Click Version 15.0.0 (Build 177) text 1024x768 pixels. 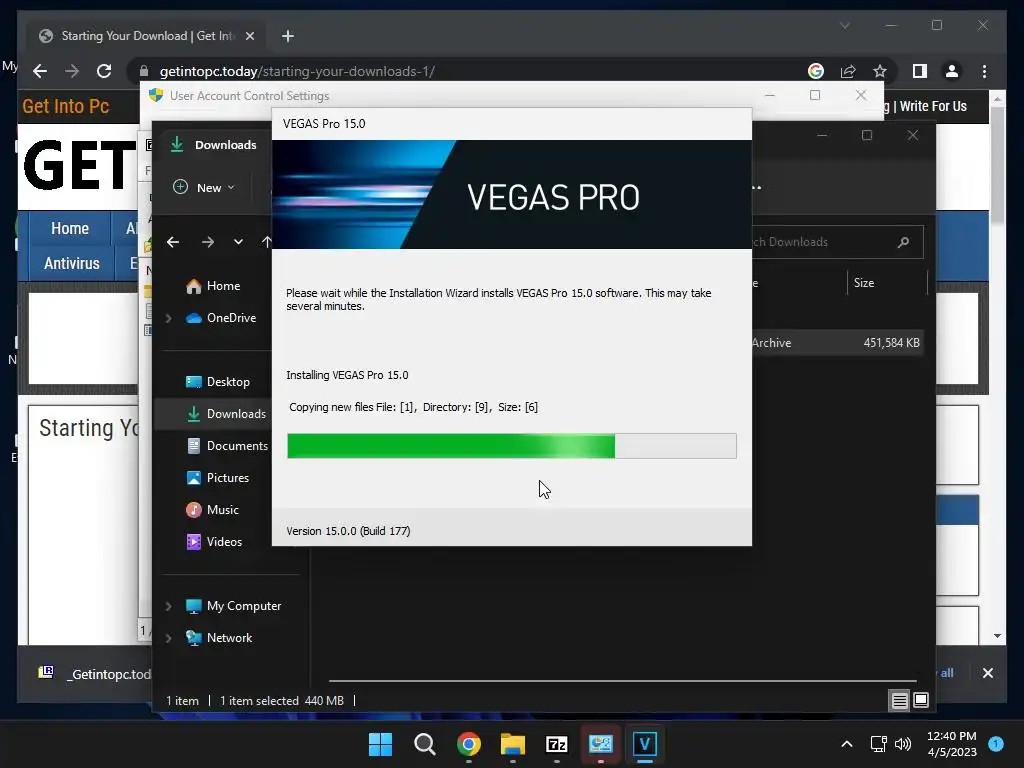pyautogui.click(x=348, y=531)
